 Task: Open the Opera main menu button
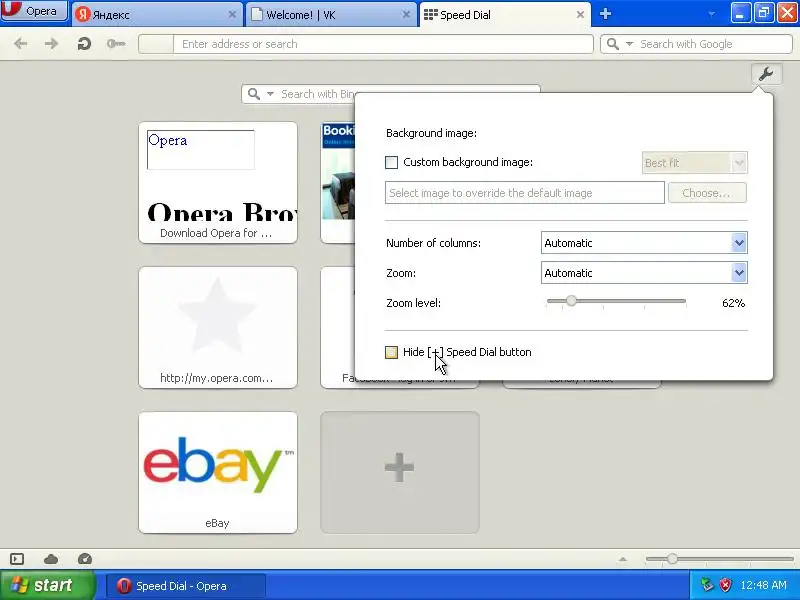point(34,11)
